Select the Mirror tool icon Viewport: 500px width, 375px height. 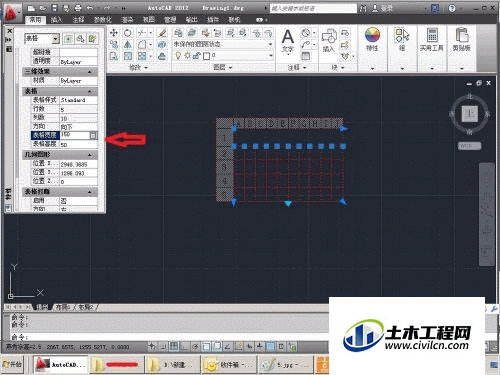pyautogui.click(x=128, y=44)
